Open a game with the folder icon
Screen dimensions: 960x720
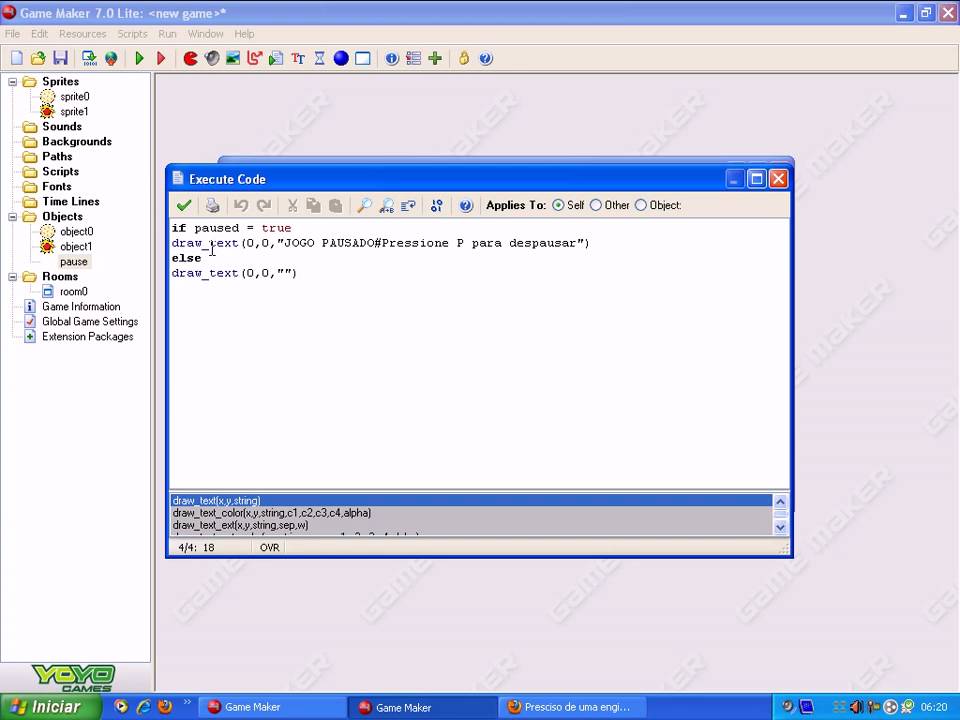pyautogui.click(x=38, y=58)
